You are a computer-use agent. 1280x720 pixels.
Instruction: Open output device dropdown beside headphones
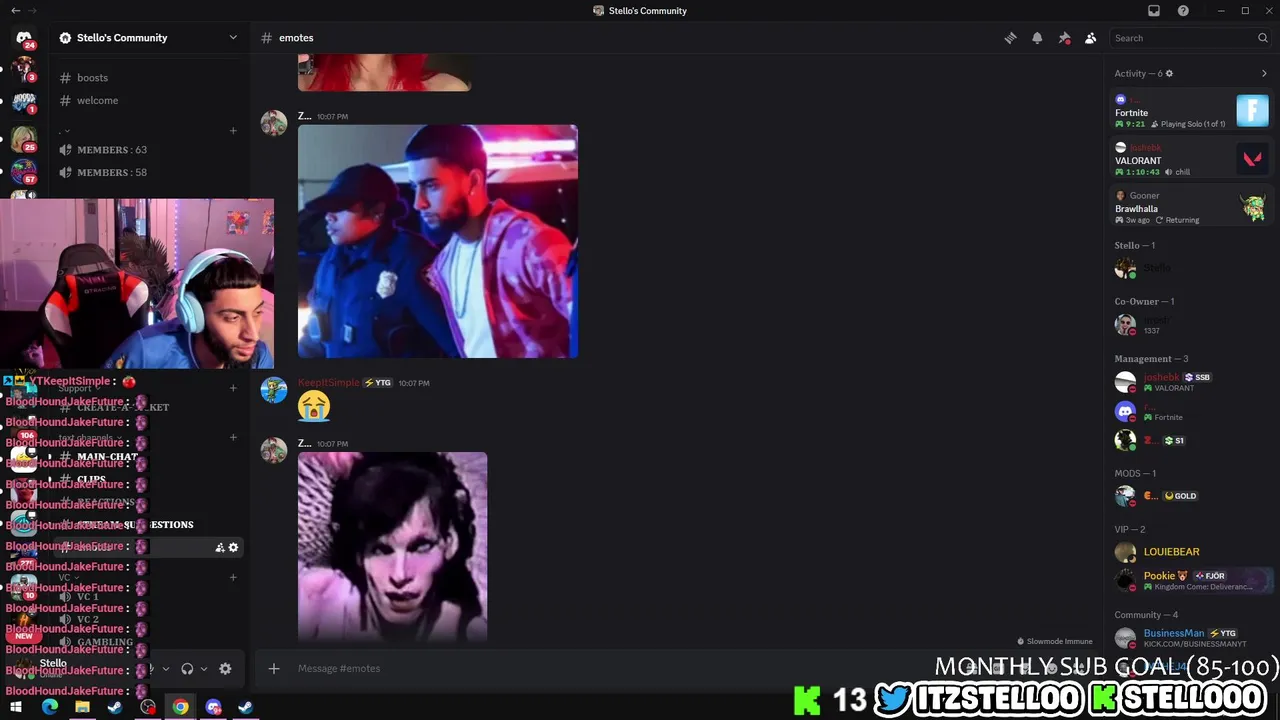point(204,669)
